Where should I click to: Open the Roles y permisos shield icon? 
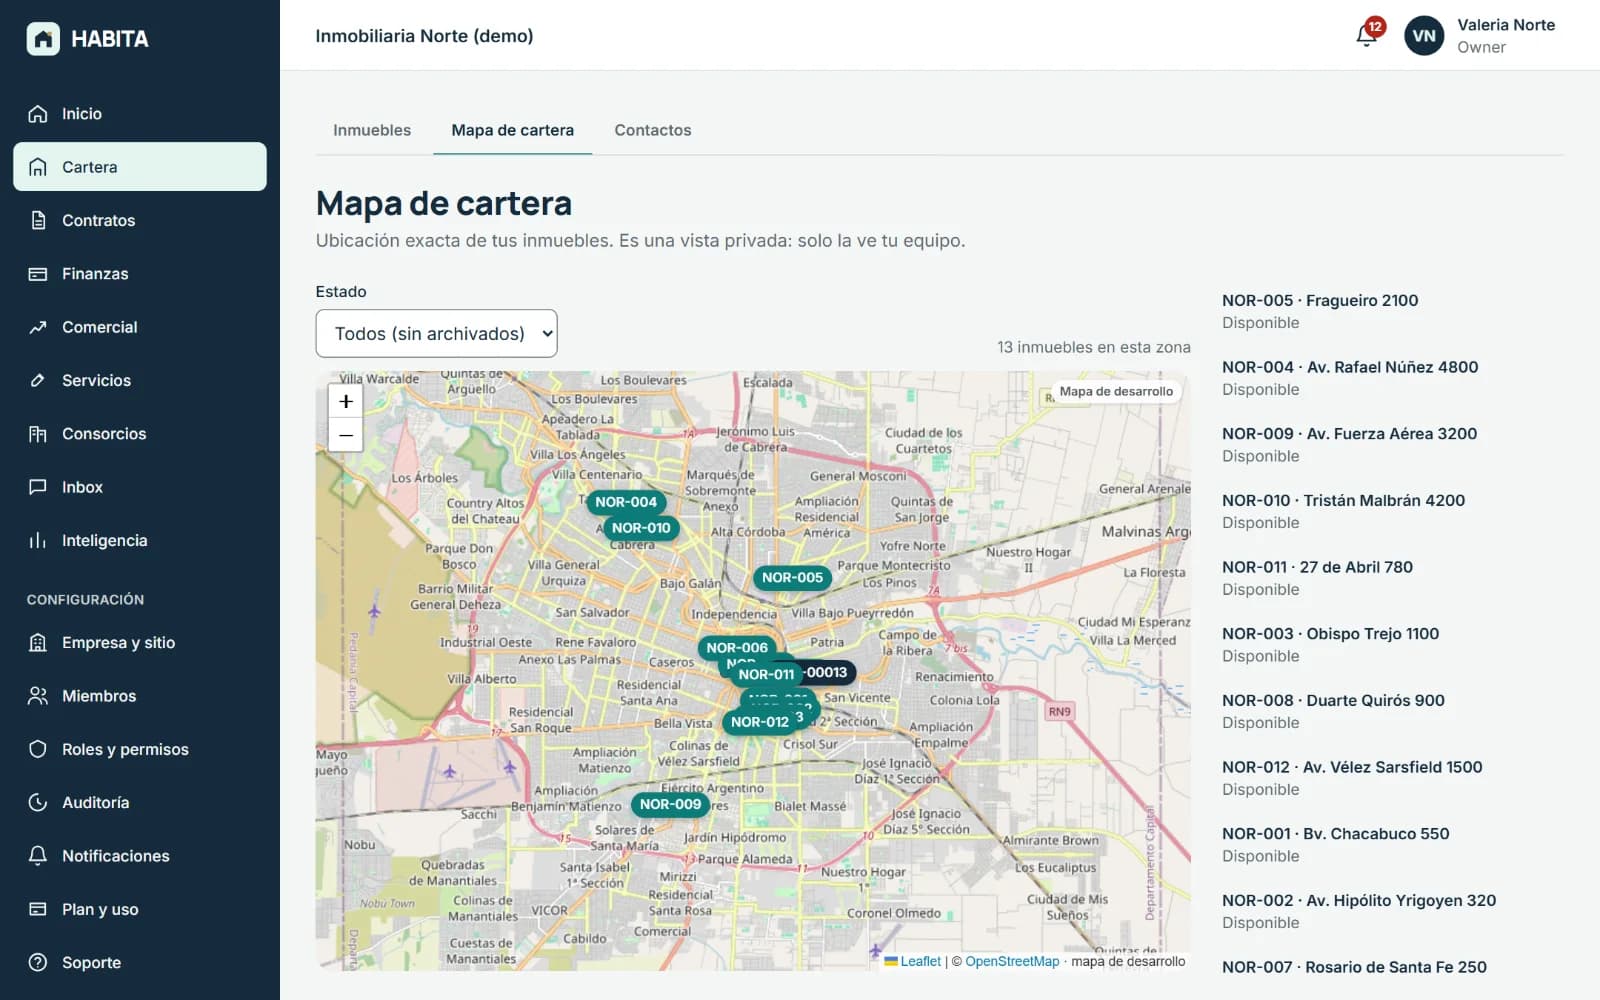pyautogui.click(x=38, y=749)
